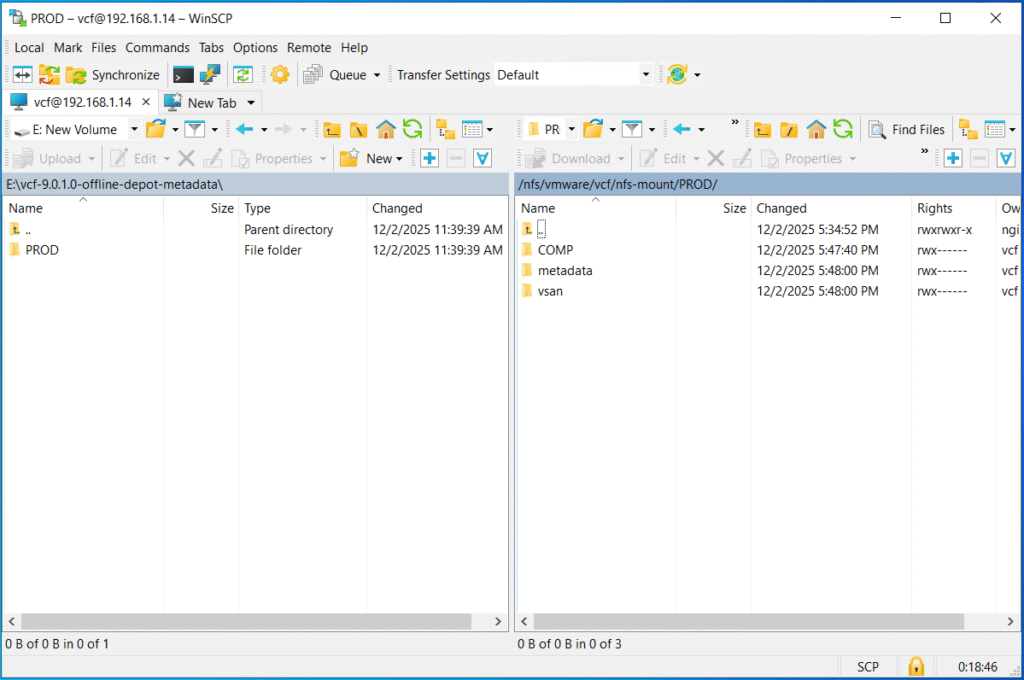Open session in PuTTY icon
This screenshot has height=680, width=1024.
point(210,75)
